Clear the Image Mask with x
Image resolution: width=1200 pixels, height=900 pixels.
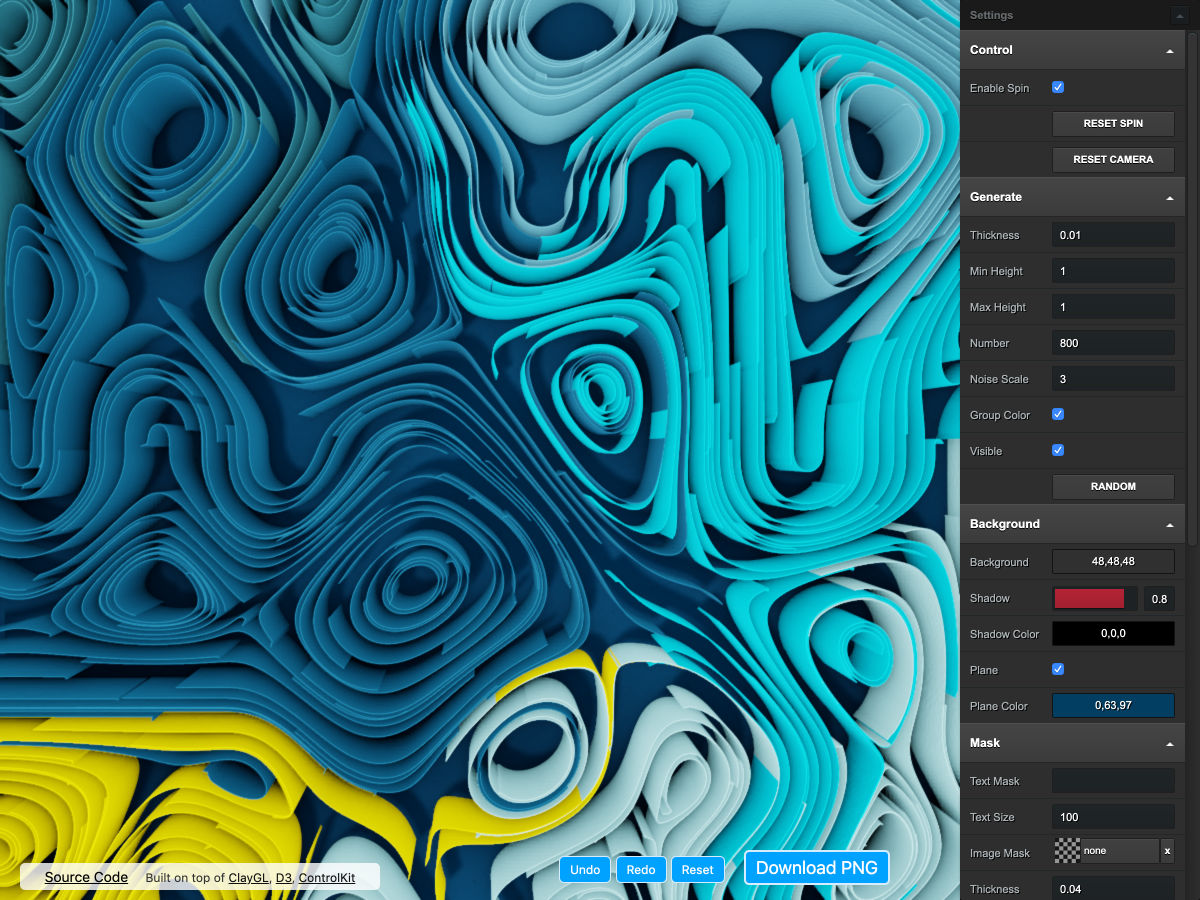click(1167, 851)
